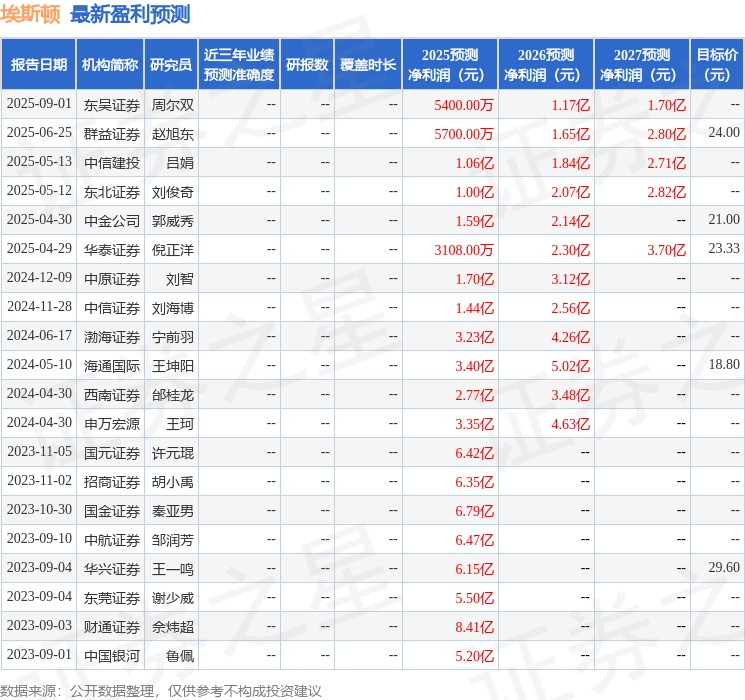Click the 目标价 column header
The image size is (745, 700).
pyautogui.click(x=716, y=64)
